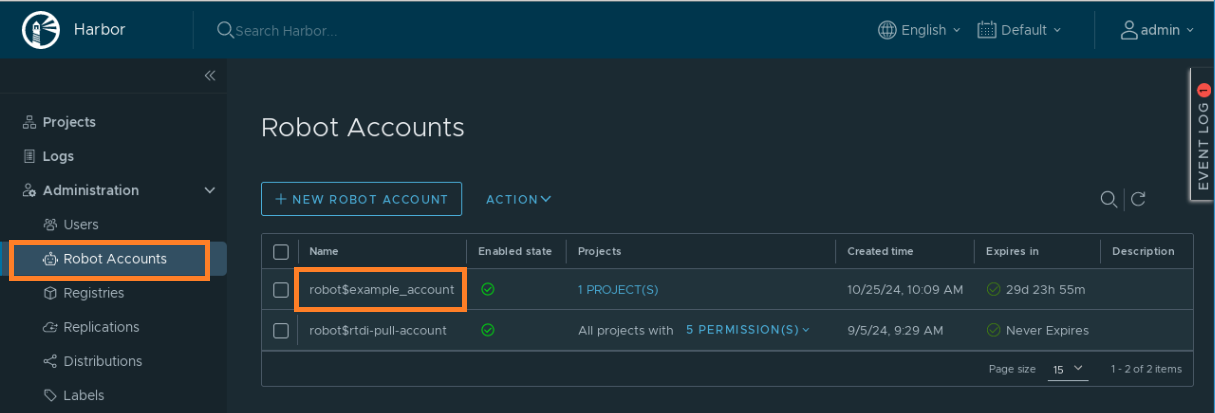Image resolution: width=1215 pixels, height=413 pixels.
Task: Refresh the robot accounts list
Action: [x=1138, y=199]
